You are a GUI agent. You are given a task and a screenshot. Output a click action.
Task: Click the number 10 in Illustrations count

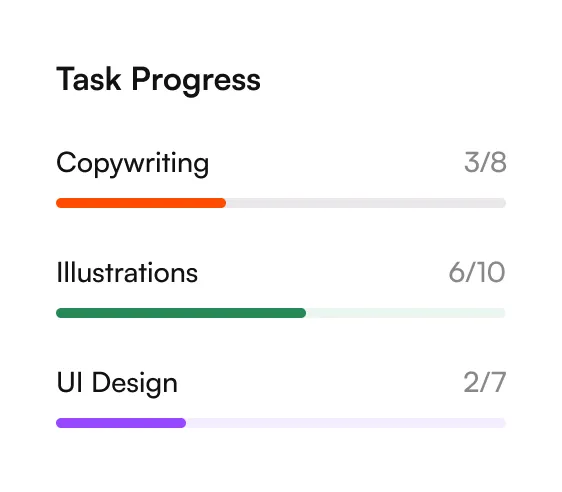(491, 272)
